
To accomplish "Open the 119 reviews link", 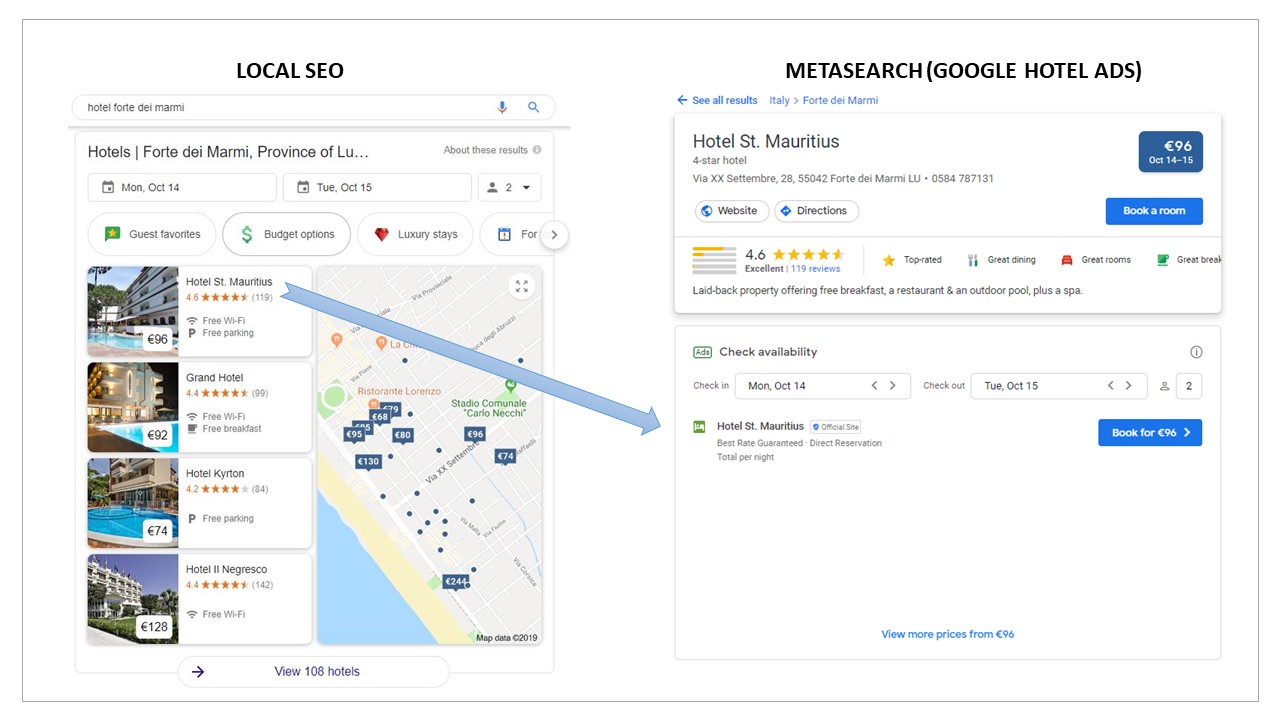I will (x=815, y=269).
